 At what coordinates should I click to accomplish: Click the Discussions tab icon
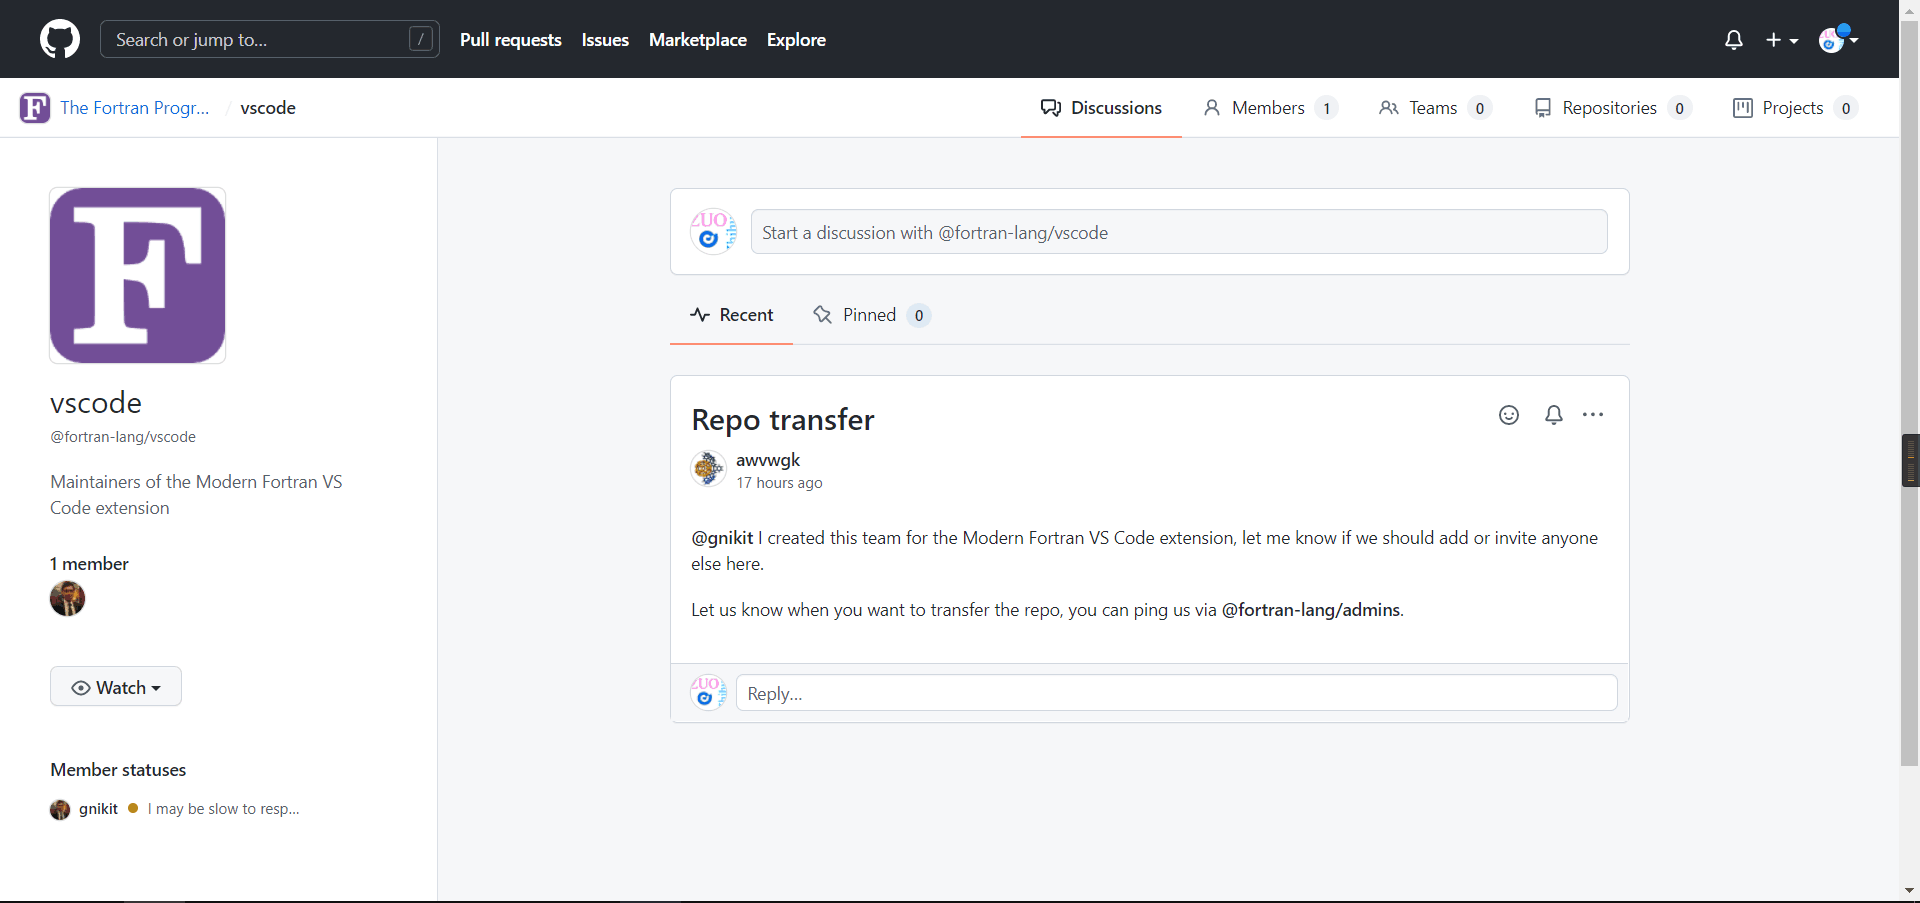[x=1051, y=108]
